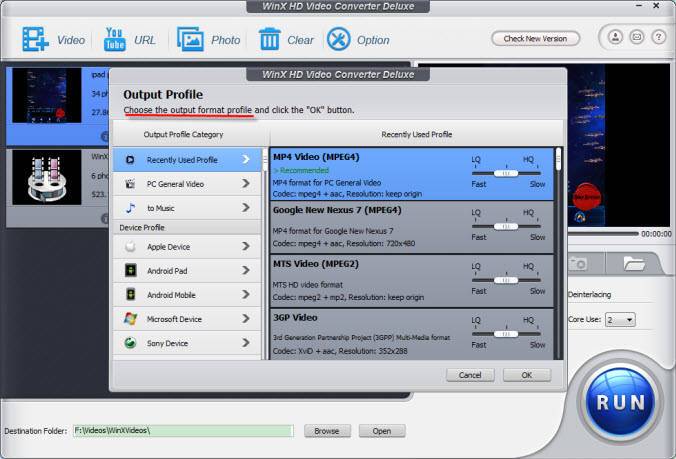676x459 pixels.
Task: Select Google New Nexus 7 (MPEG4) profile
Action: click(x=411, y=227)
